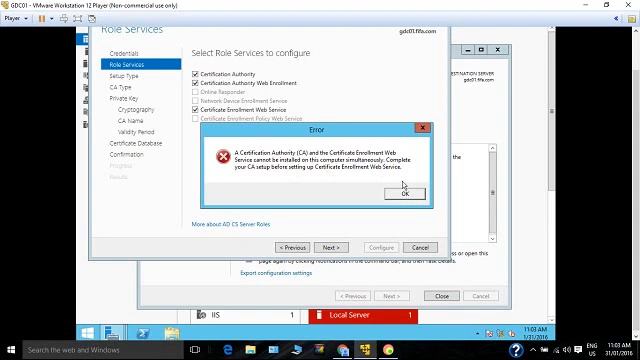The image size is (640, 360).
Task: Click scroll-up arrow in back wizard window
Action: coord(493,148)
